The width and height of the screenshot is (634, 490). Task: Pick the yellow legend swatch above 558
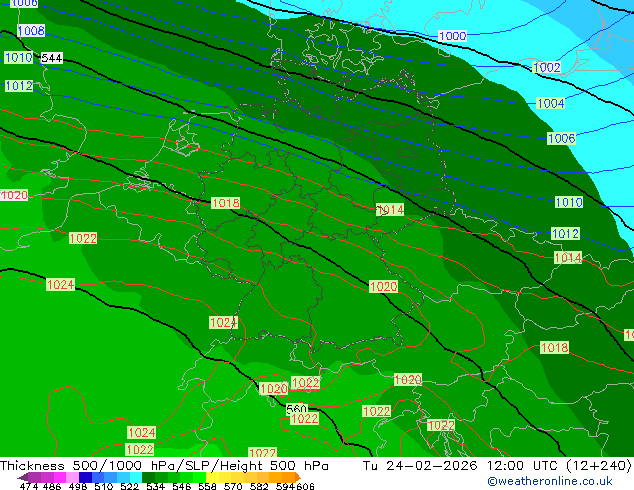point(212,477)
